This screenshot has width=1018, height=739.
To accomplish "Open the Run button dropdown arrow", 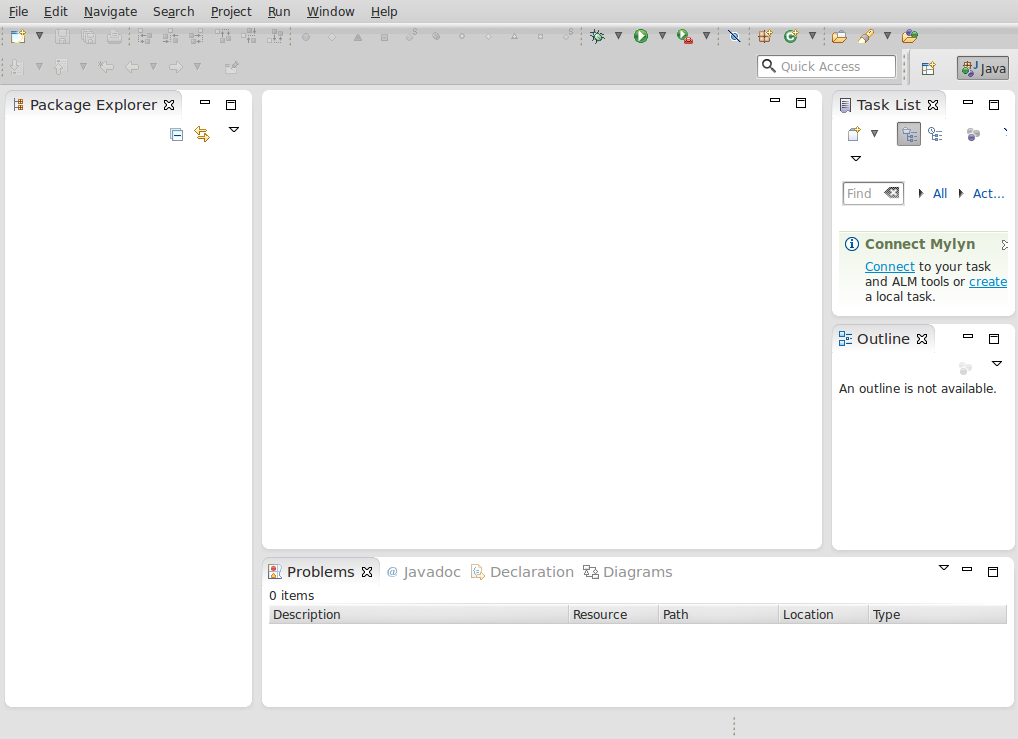I will [x=662, y=35].
